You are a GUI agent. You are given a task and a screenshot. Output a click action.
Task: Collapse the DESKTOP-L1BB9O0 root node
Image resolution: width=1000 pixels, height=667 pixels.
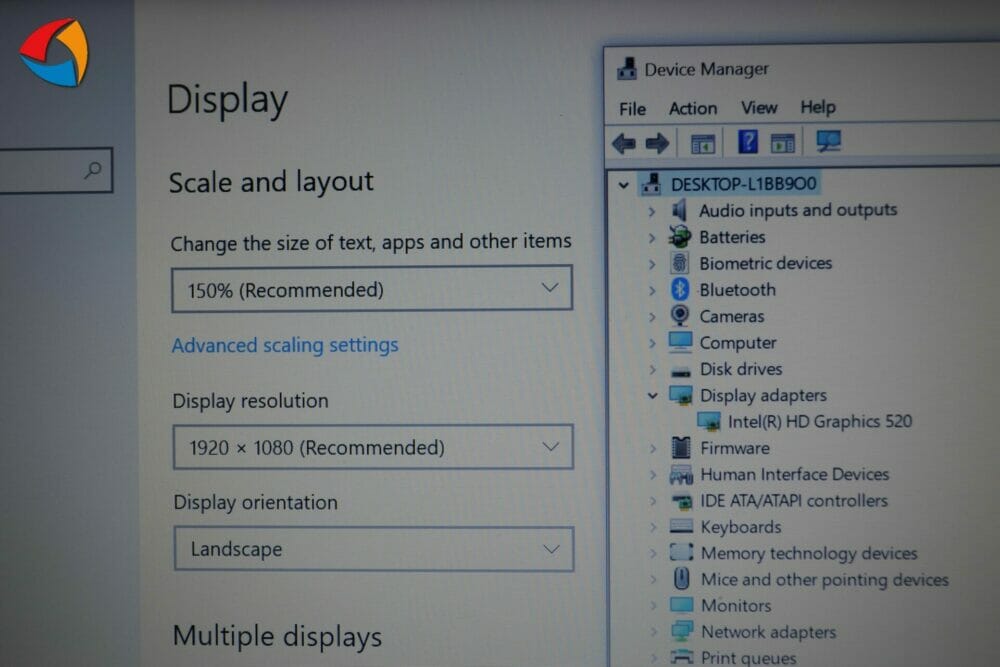tap(623, 186)
